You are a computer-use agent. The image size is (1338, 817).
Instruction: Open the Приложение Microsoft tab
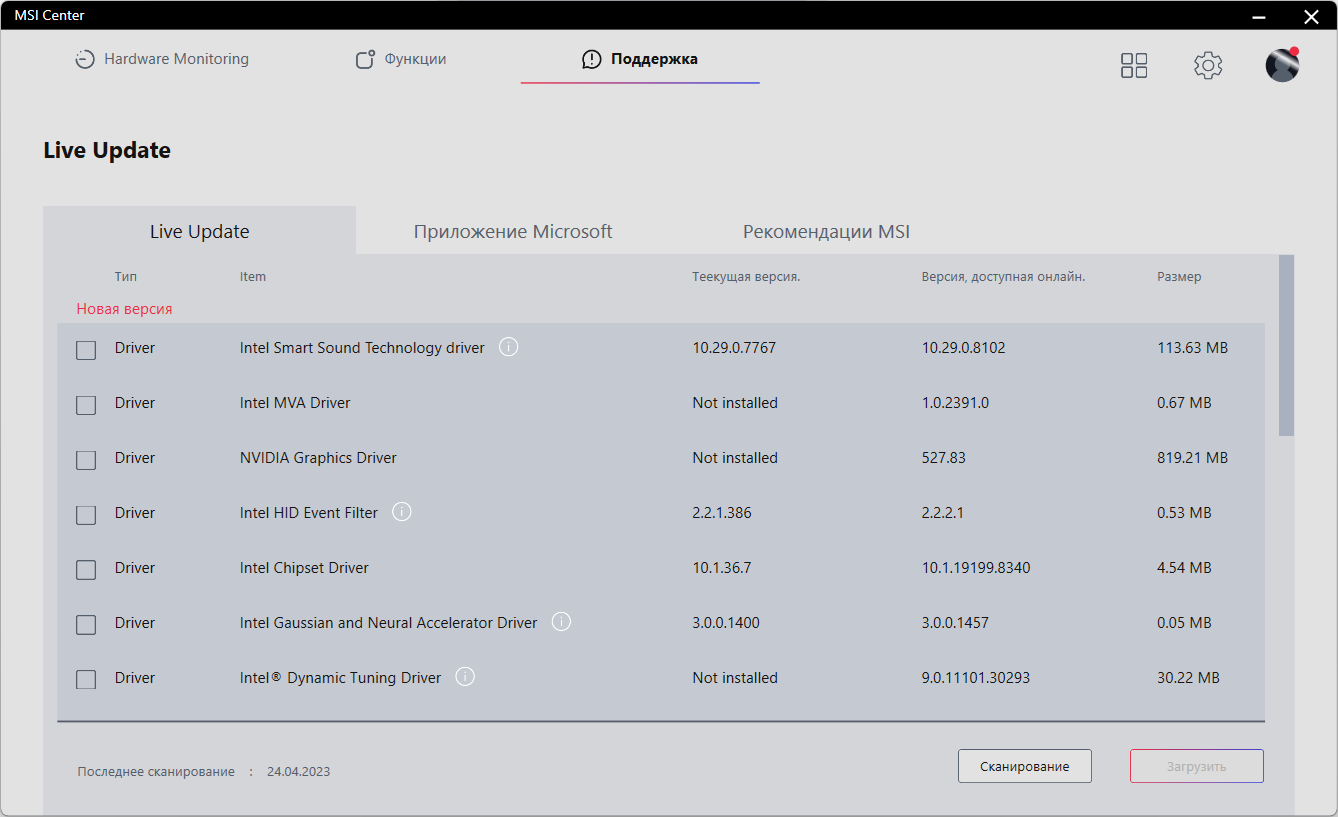[513, 232]
